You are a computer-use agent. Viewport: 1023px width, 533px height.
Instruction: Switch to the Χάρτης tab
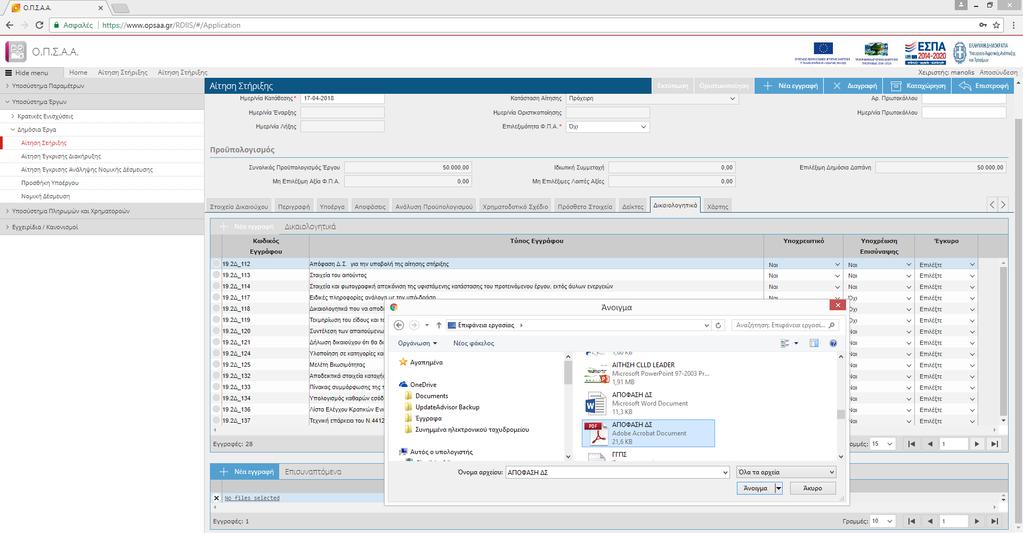[x=718, y=206]
